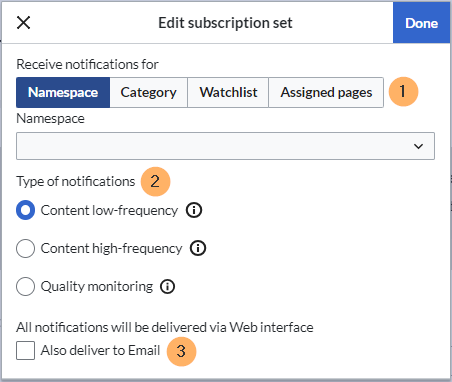Click the Quality monitoring label text
Viewport: 452px width, 382px height.
(97, 286)
